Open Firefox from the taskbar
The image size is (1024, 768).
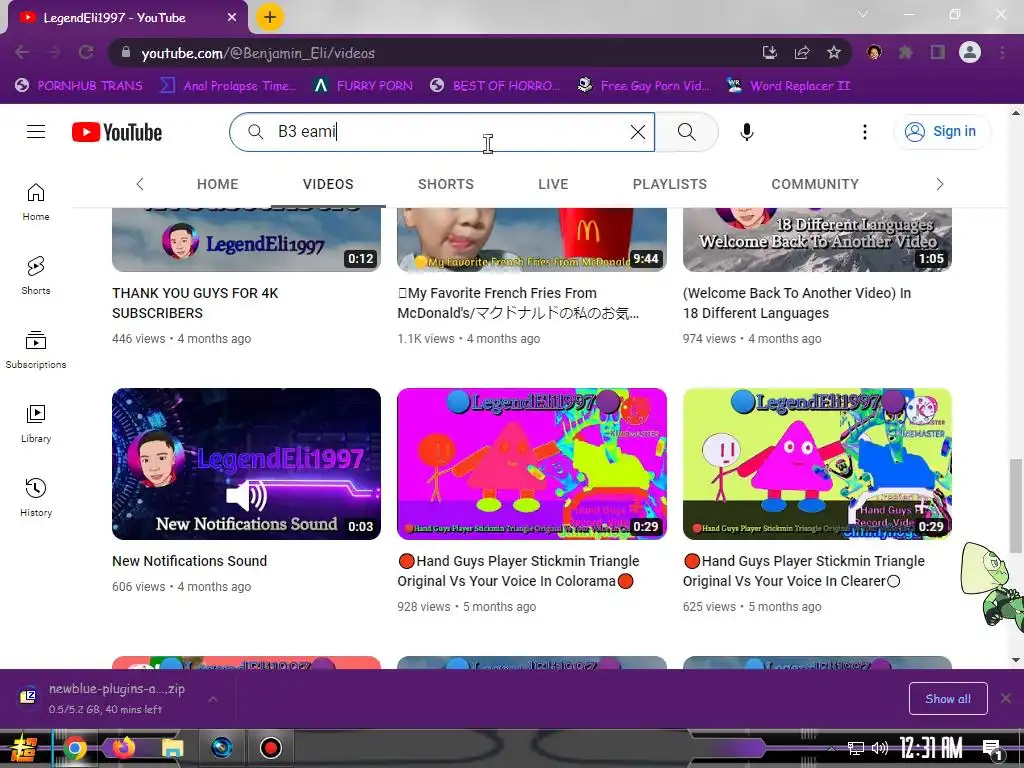tap(123, 747)
